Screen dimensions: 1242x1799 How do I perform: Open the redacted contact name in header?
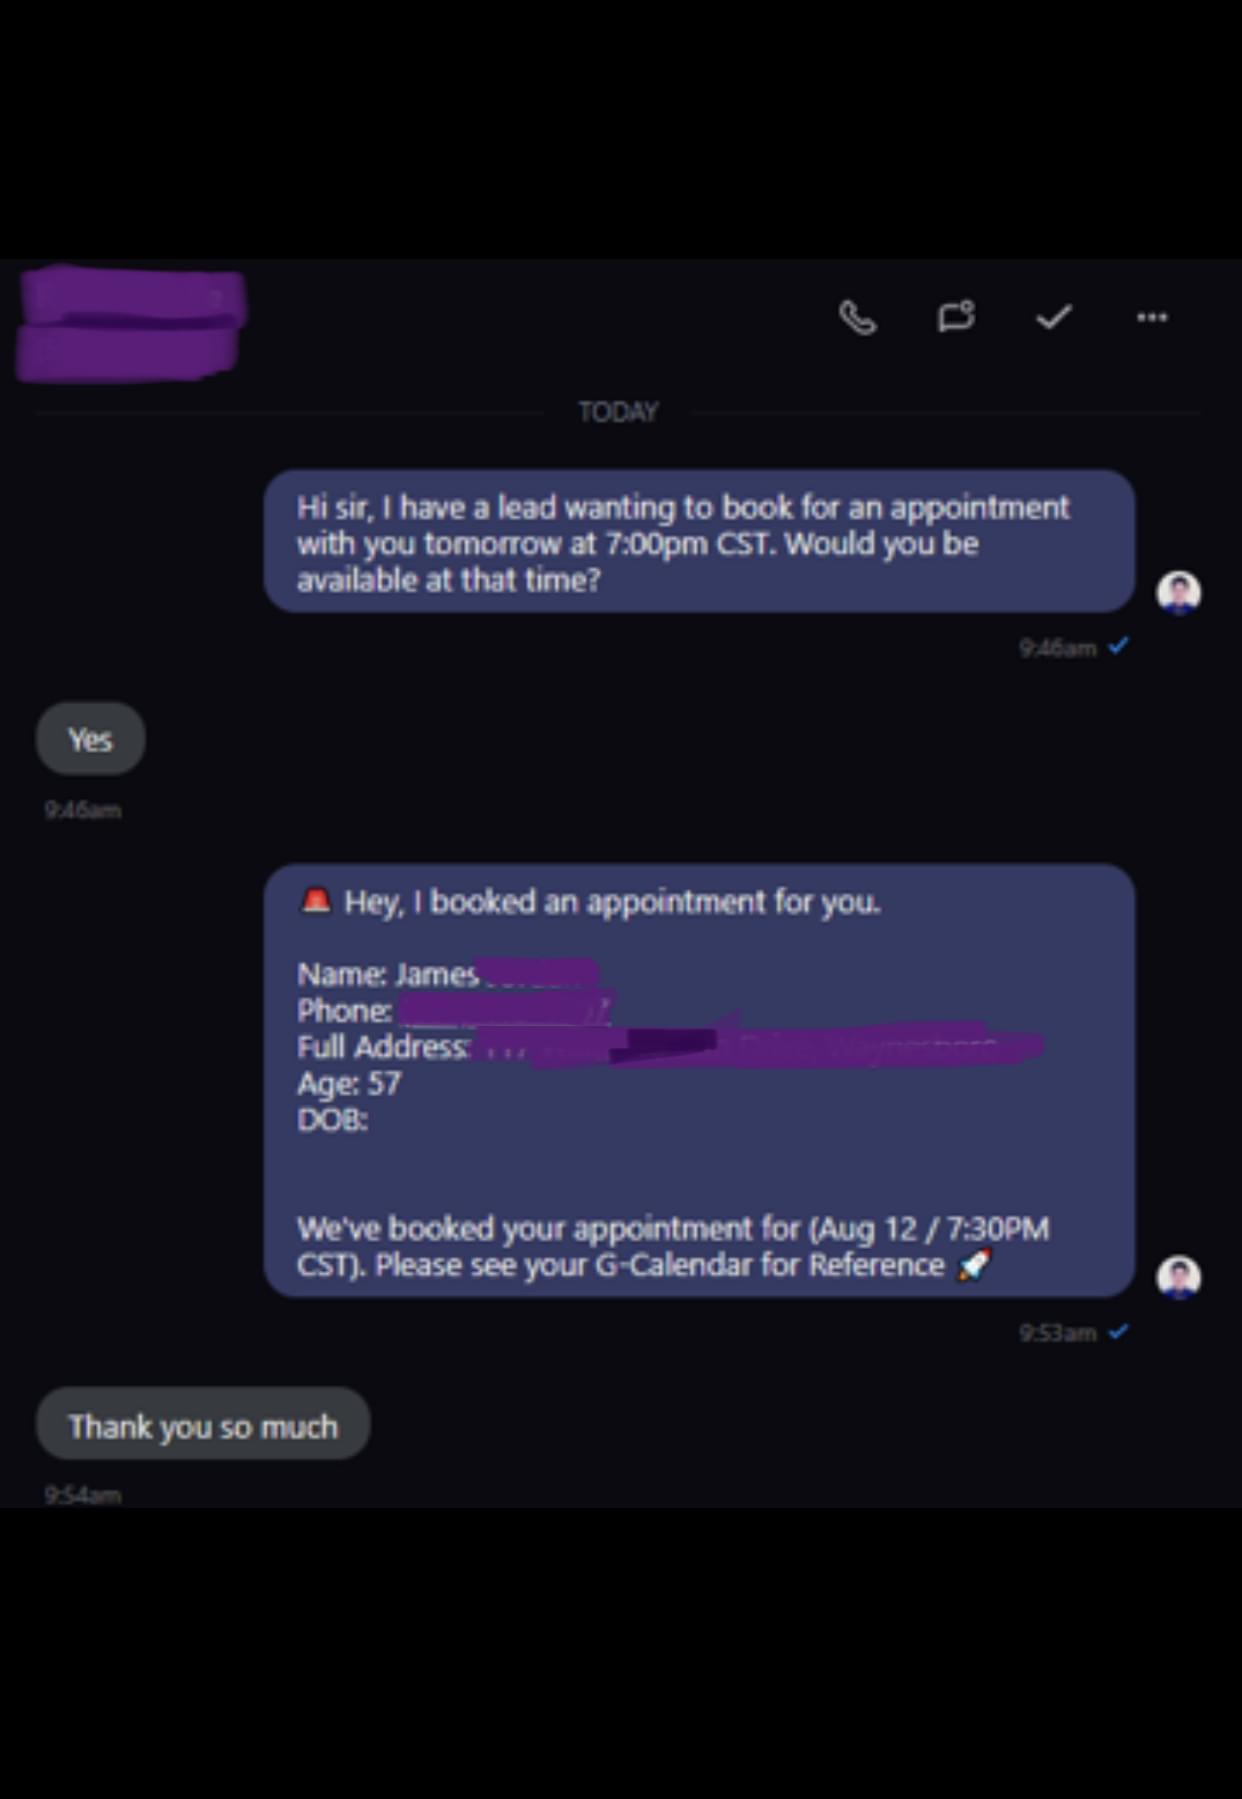(130, 324)
